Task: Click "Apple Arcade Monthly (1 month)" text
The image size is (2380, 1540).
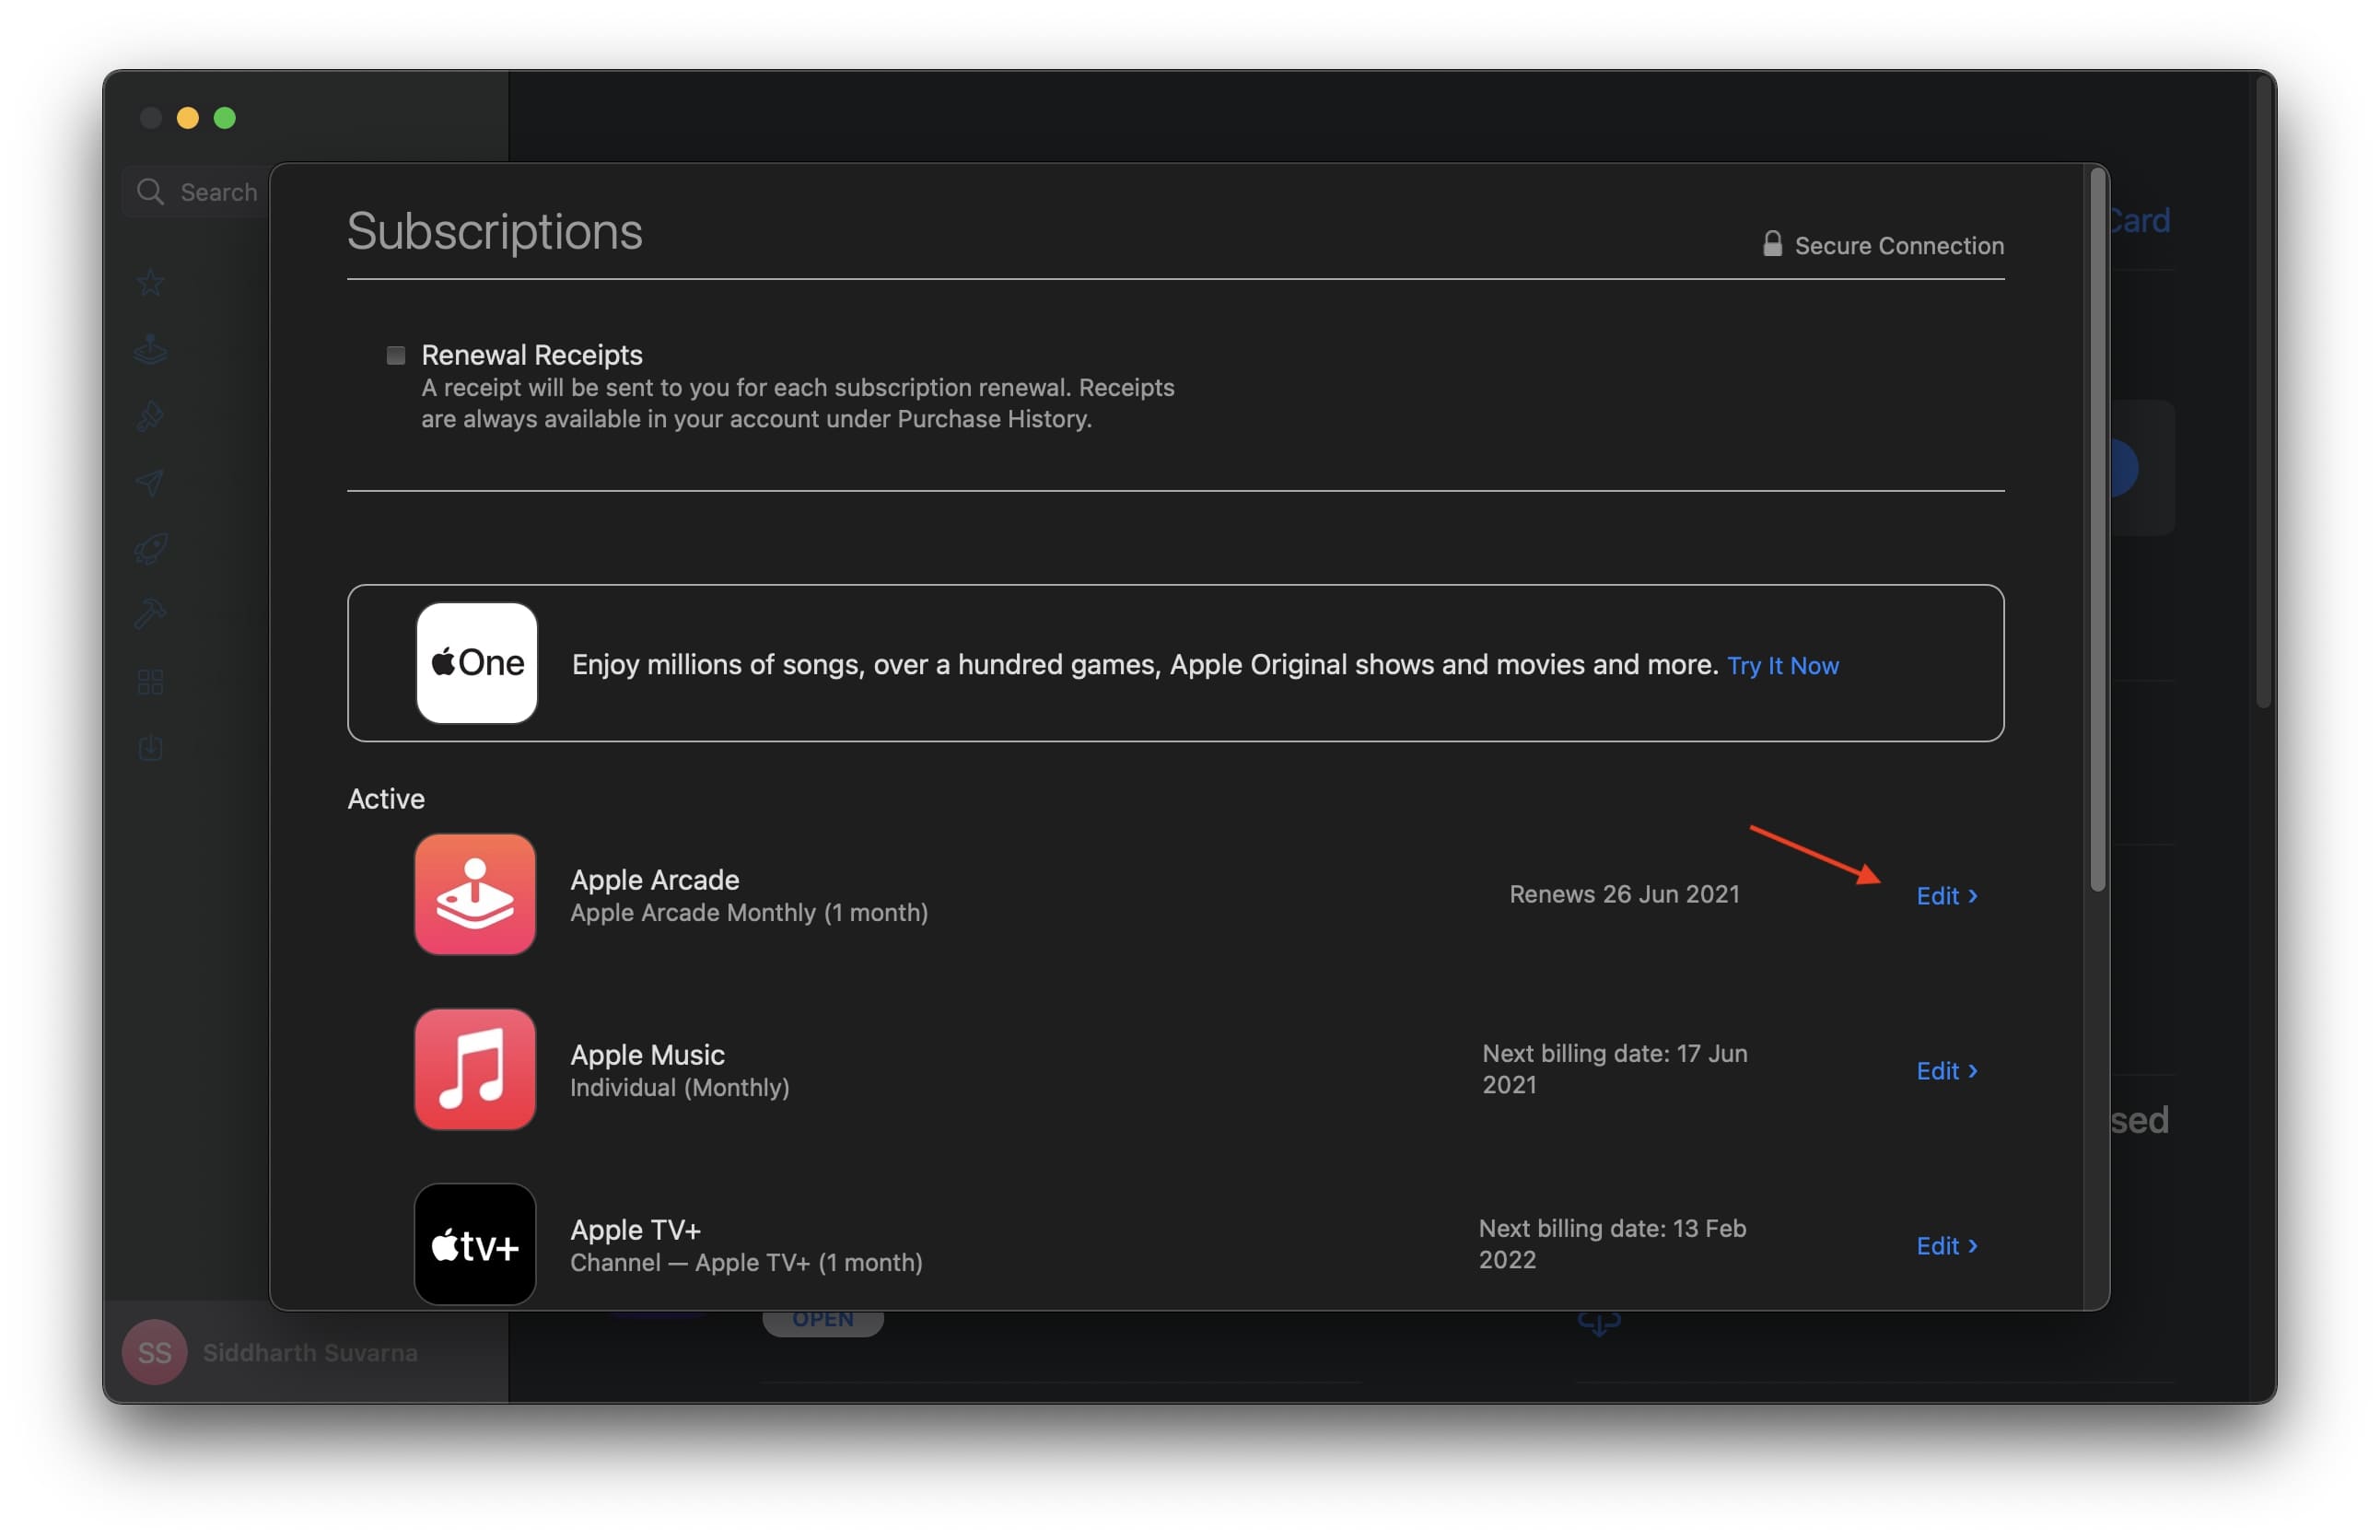Action: pyautogui.click(x=749, y=913)
